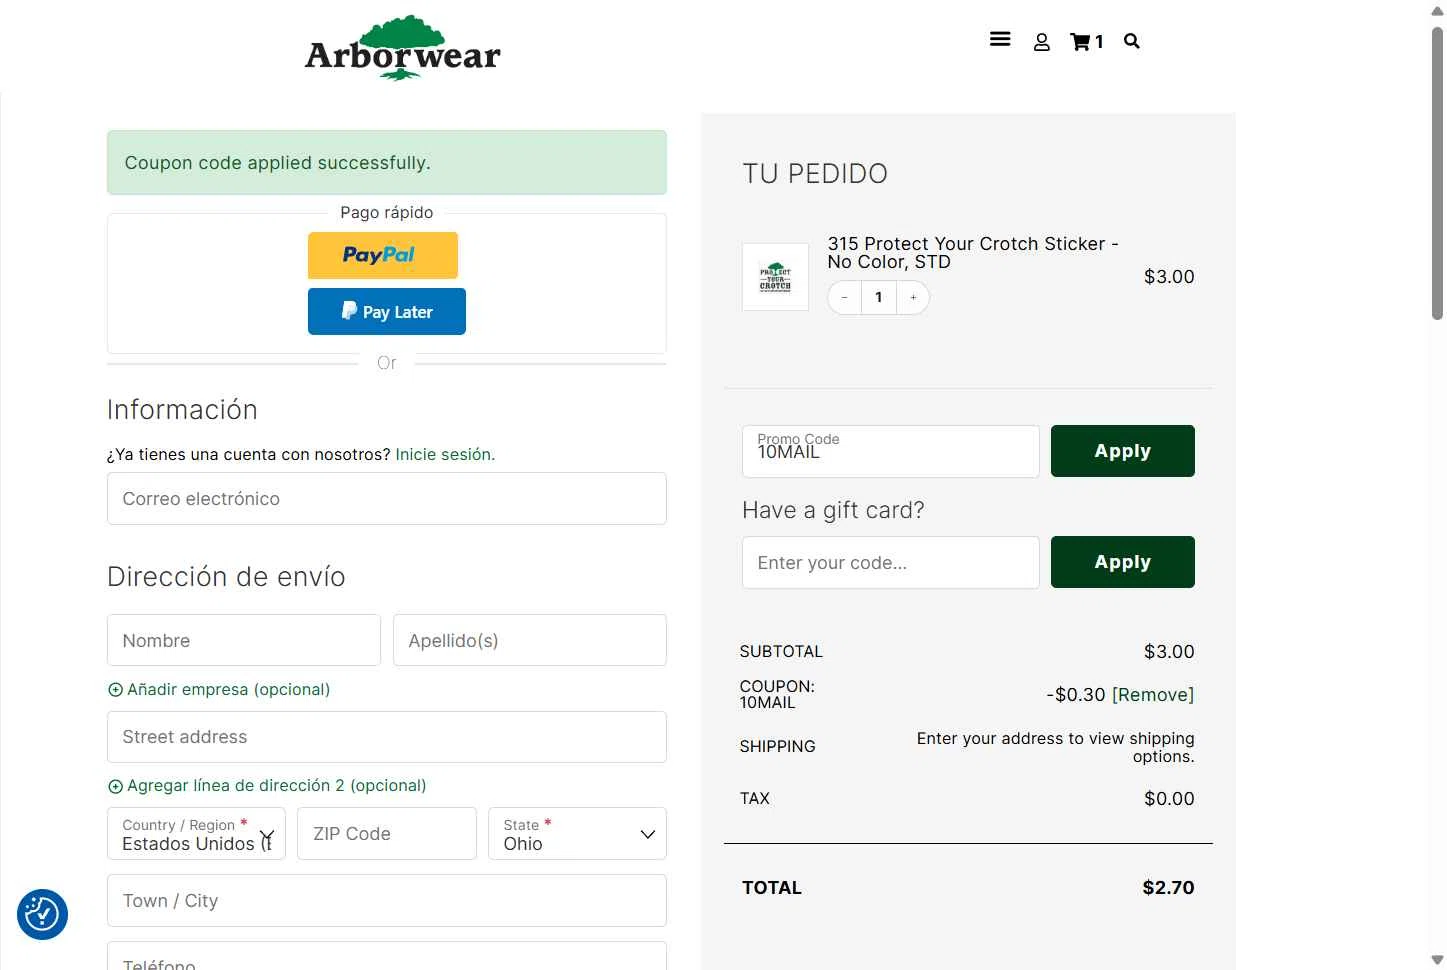Click the coupon success message

click(387, 162)
